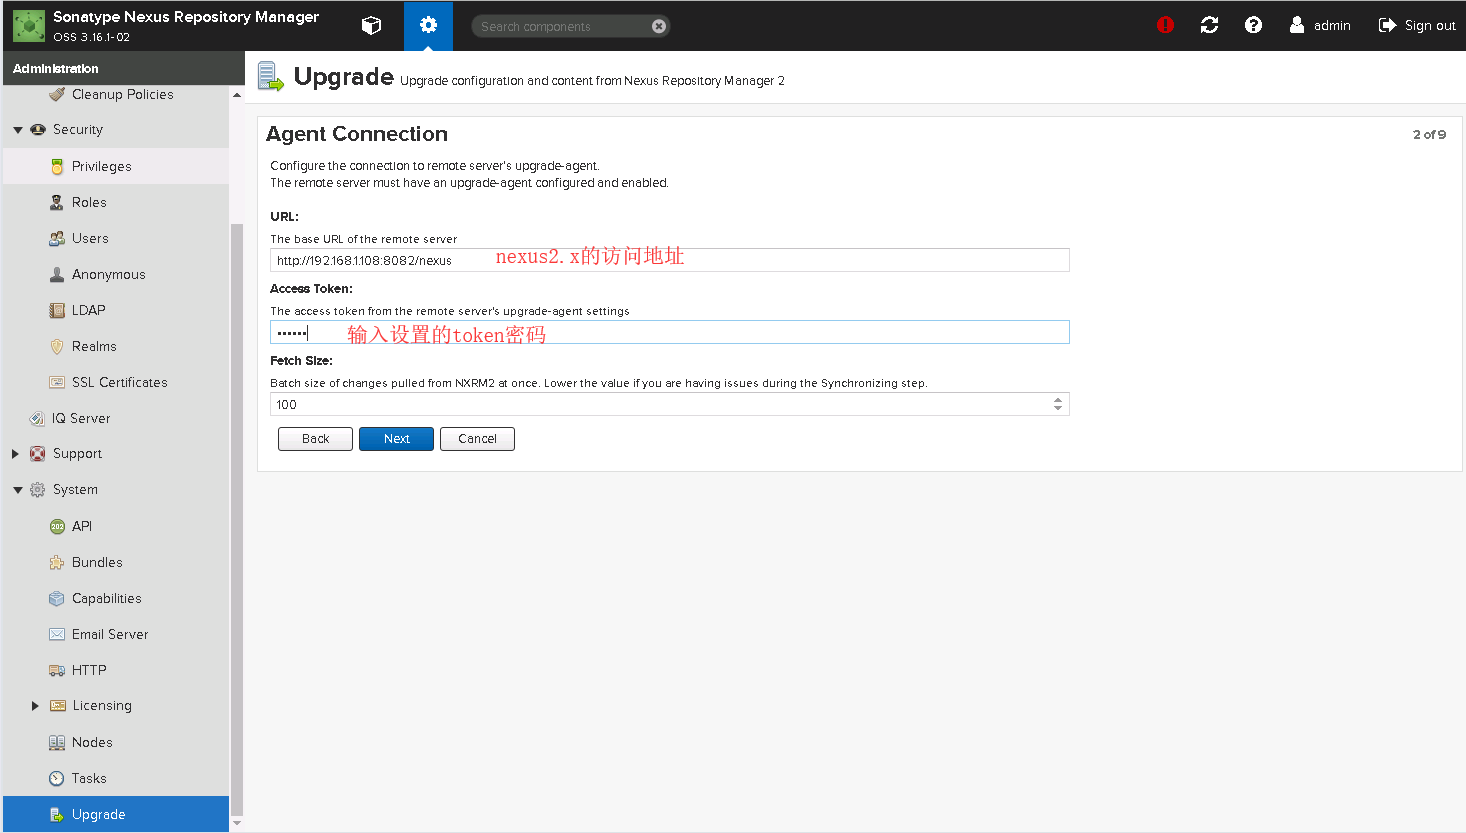Select the Support folder
Image resolution: width=1466 pixels, height=833 pixels.
tap(77, 454)
